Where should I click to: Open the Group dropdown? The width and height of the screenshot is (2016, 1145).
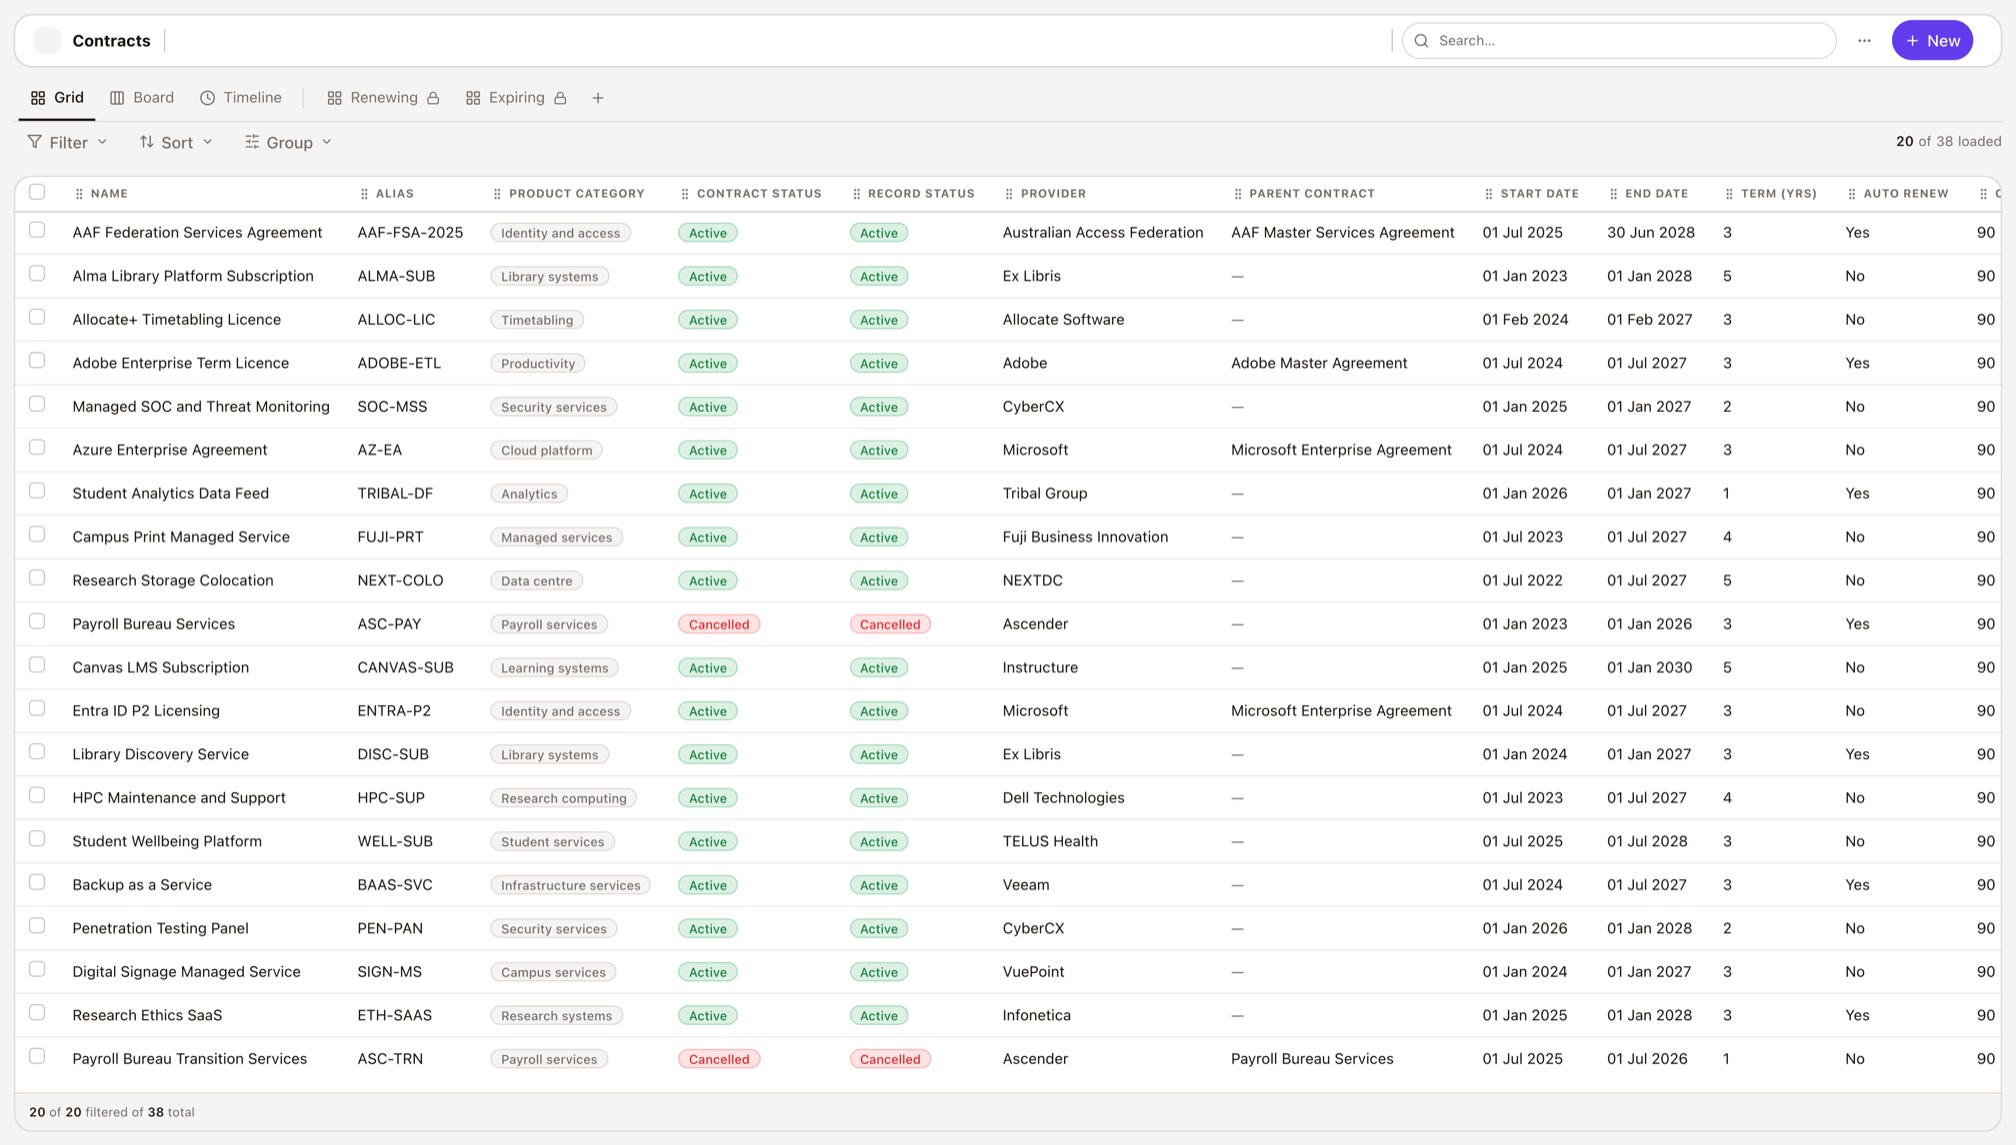click(x=288, y=142)
